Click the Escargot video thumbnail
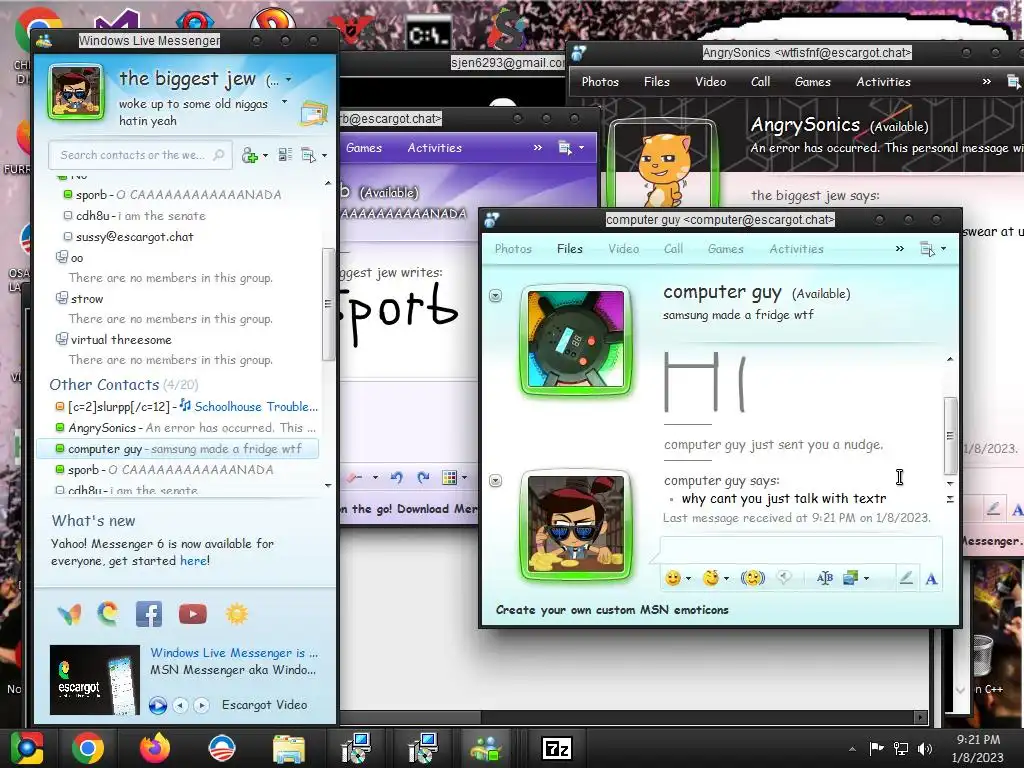Image resolution: width=1024 pixels, height=768 pixels. [95, 680]
